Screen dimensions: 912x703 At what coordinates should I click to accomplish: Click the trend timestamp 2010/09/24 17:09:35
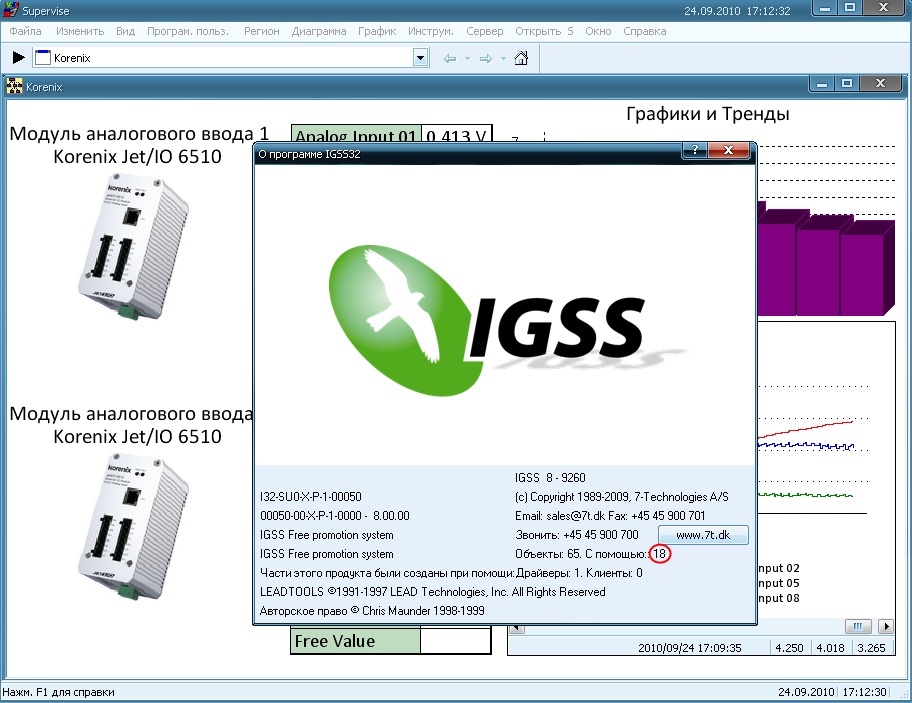689,648
